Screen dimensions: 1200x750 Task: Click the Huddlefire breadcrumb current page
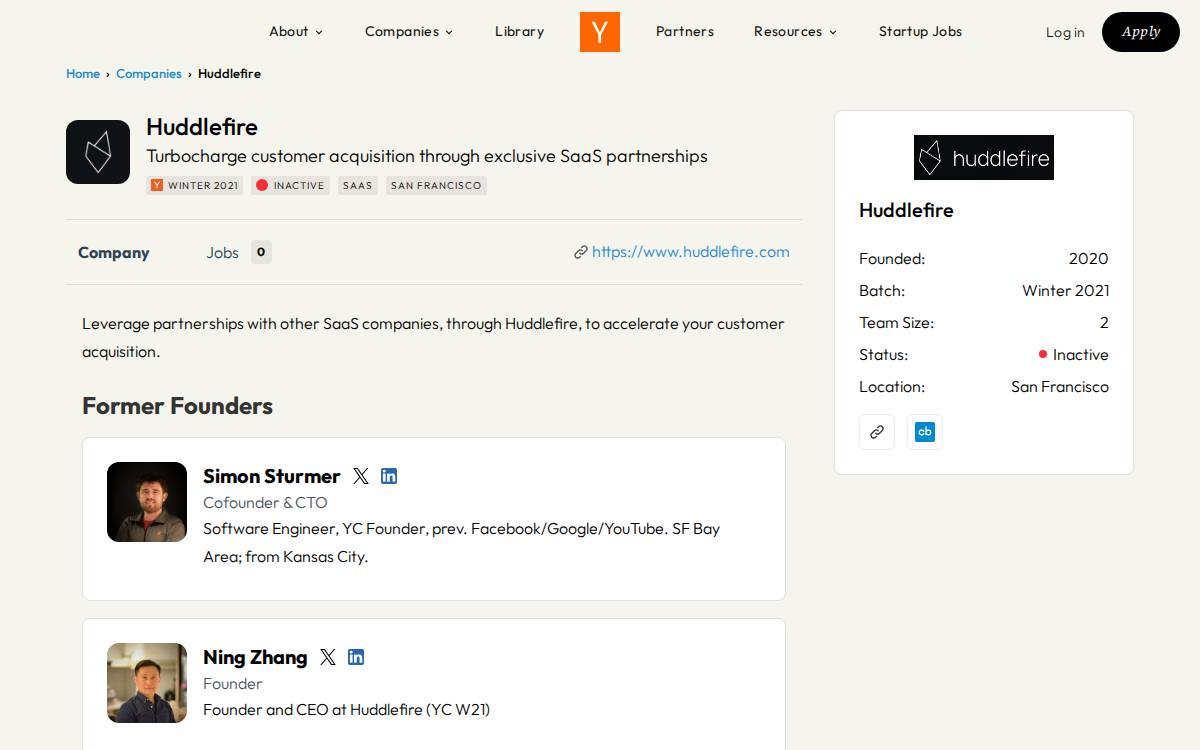click(229, 74)
